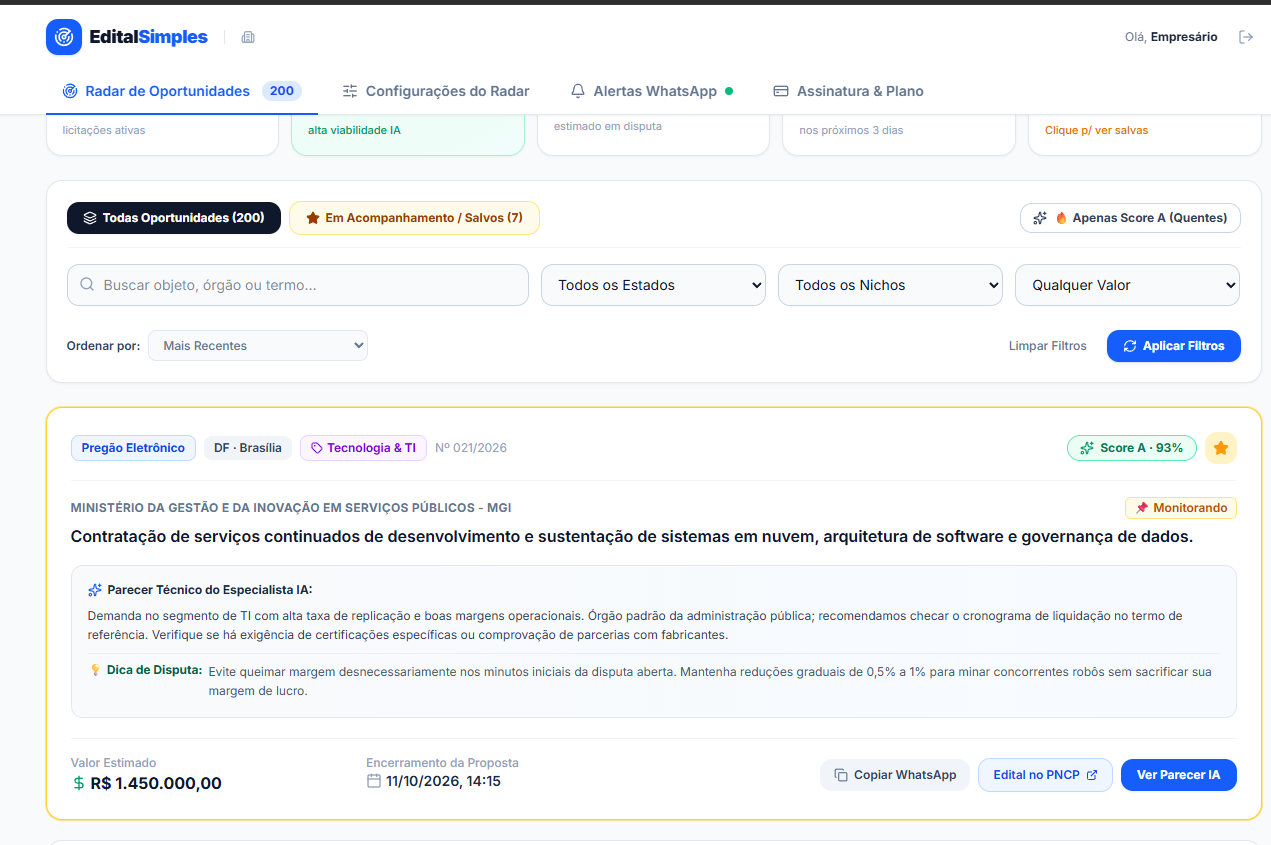Select Todas Oportunidades (200) filter
The image size is (1271, 845).
coord(174,218)
